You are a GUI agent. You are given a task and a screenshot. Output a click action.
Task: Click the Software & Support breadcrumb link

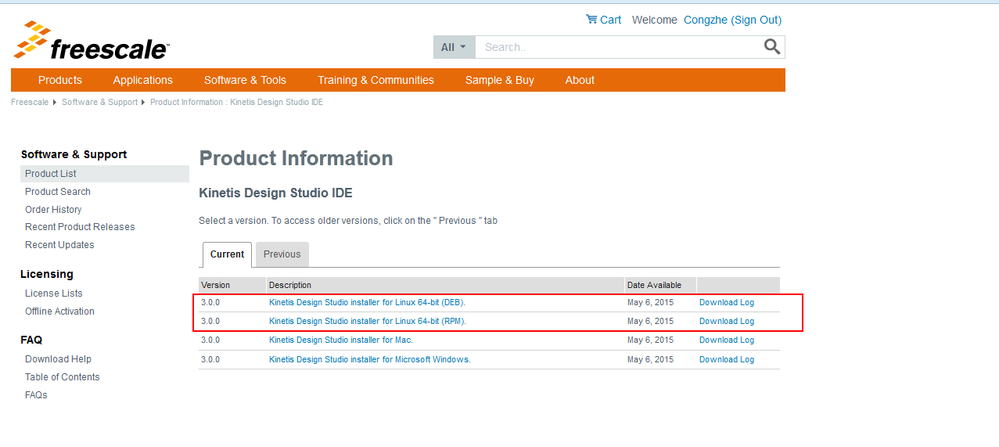point(99,102)
